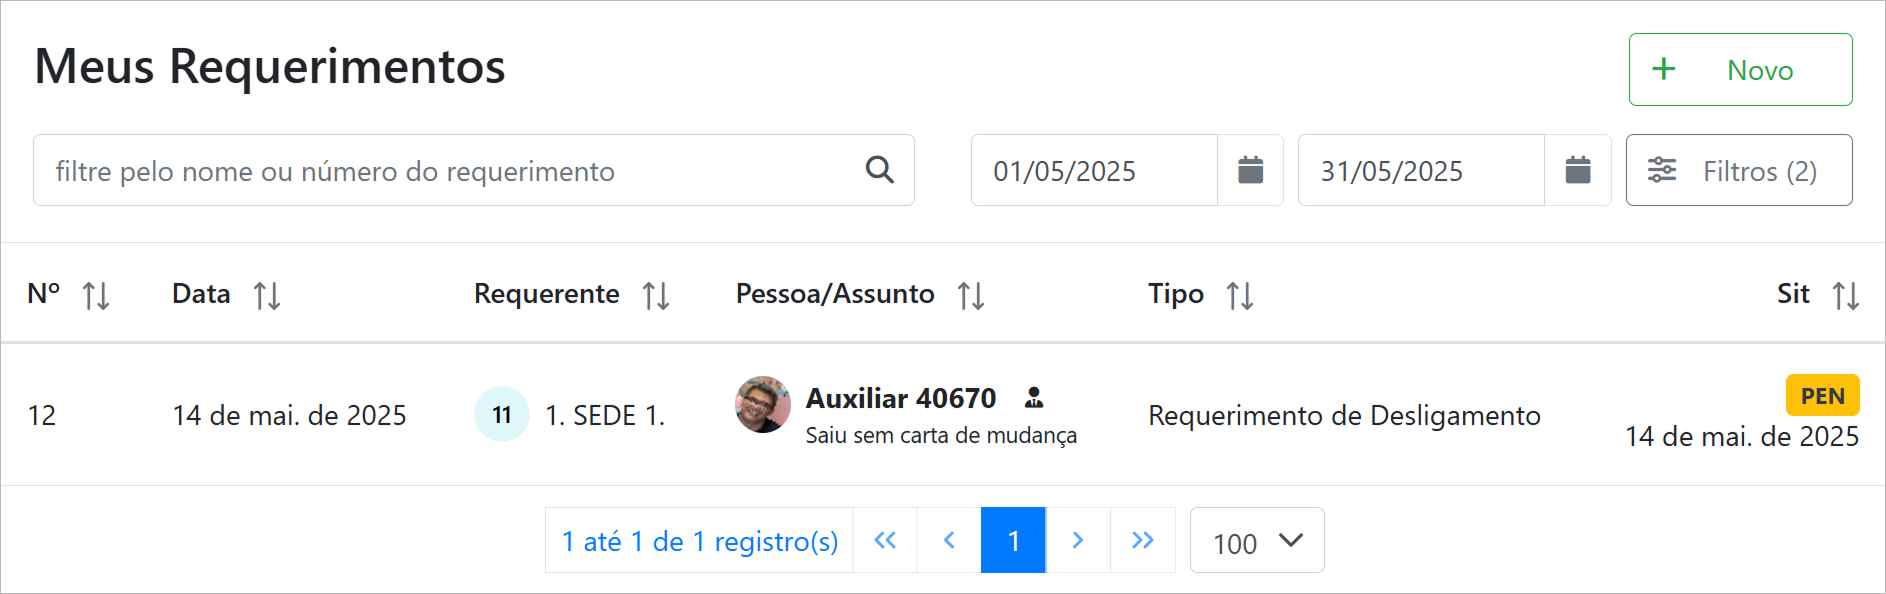Open the rows-per-page dropdown showing 100
Screen dimensions: 1886x594
tap(1257, 541)
